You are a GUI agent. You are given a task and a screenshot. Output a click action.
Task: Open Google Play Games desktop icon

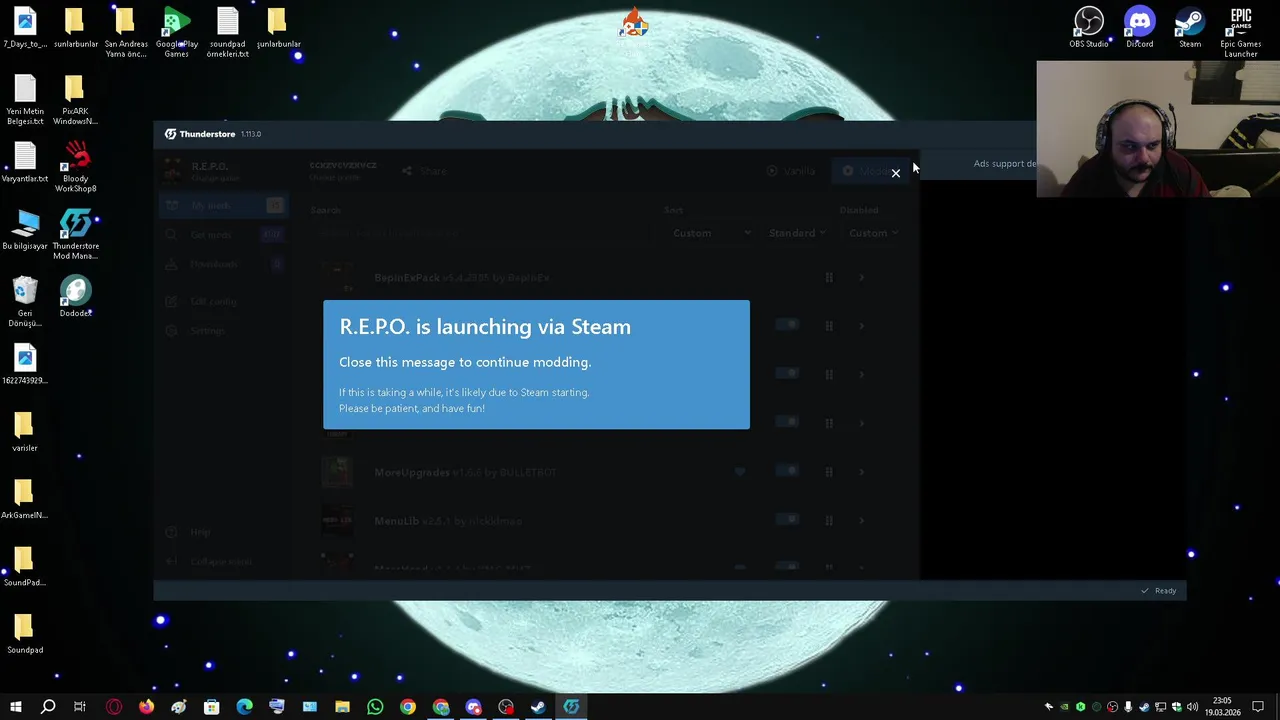pyautogui.click(x=176, y=33)
